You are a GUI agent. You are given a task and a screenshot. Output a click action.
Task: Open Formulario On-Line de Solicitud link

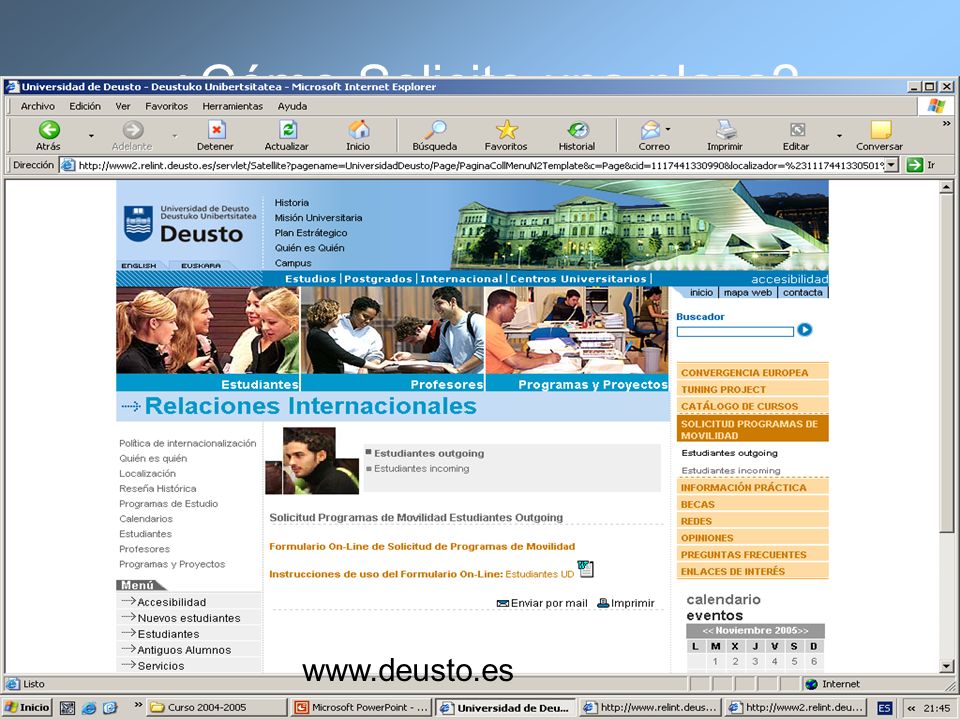point(422,547)
